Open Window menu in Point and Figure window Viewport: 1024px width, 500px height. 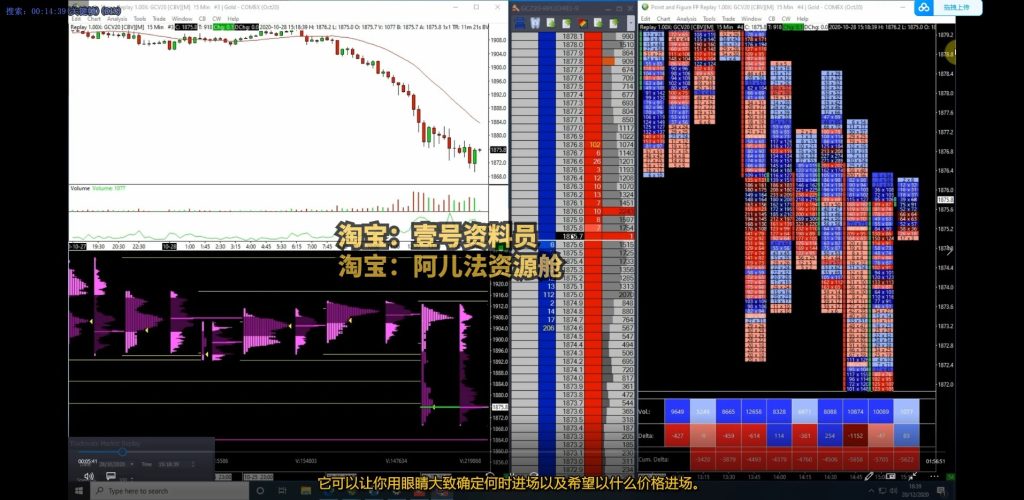(752, 19)
